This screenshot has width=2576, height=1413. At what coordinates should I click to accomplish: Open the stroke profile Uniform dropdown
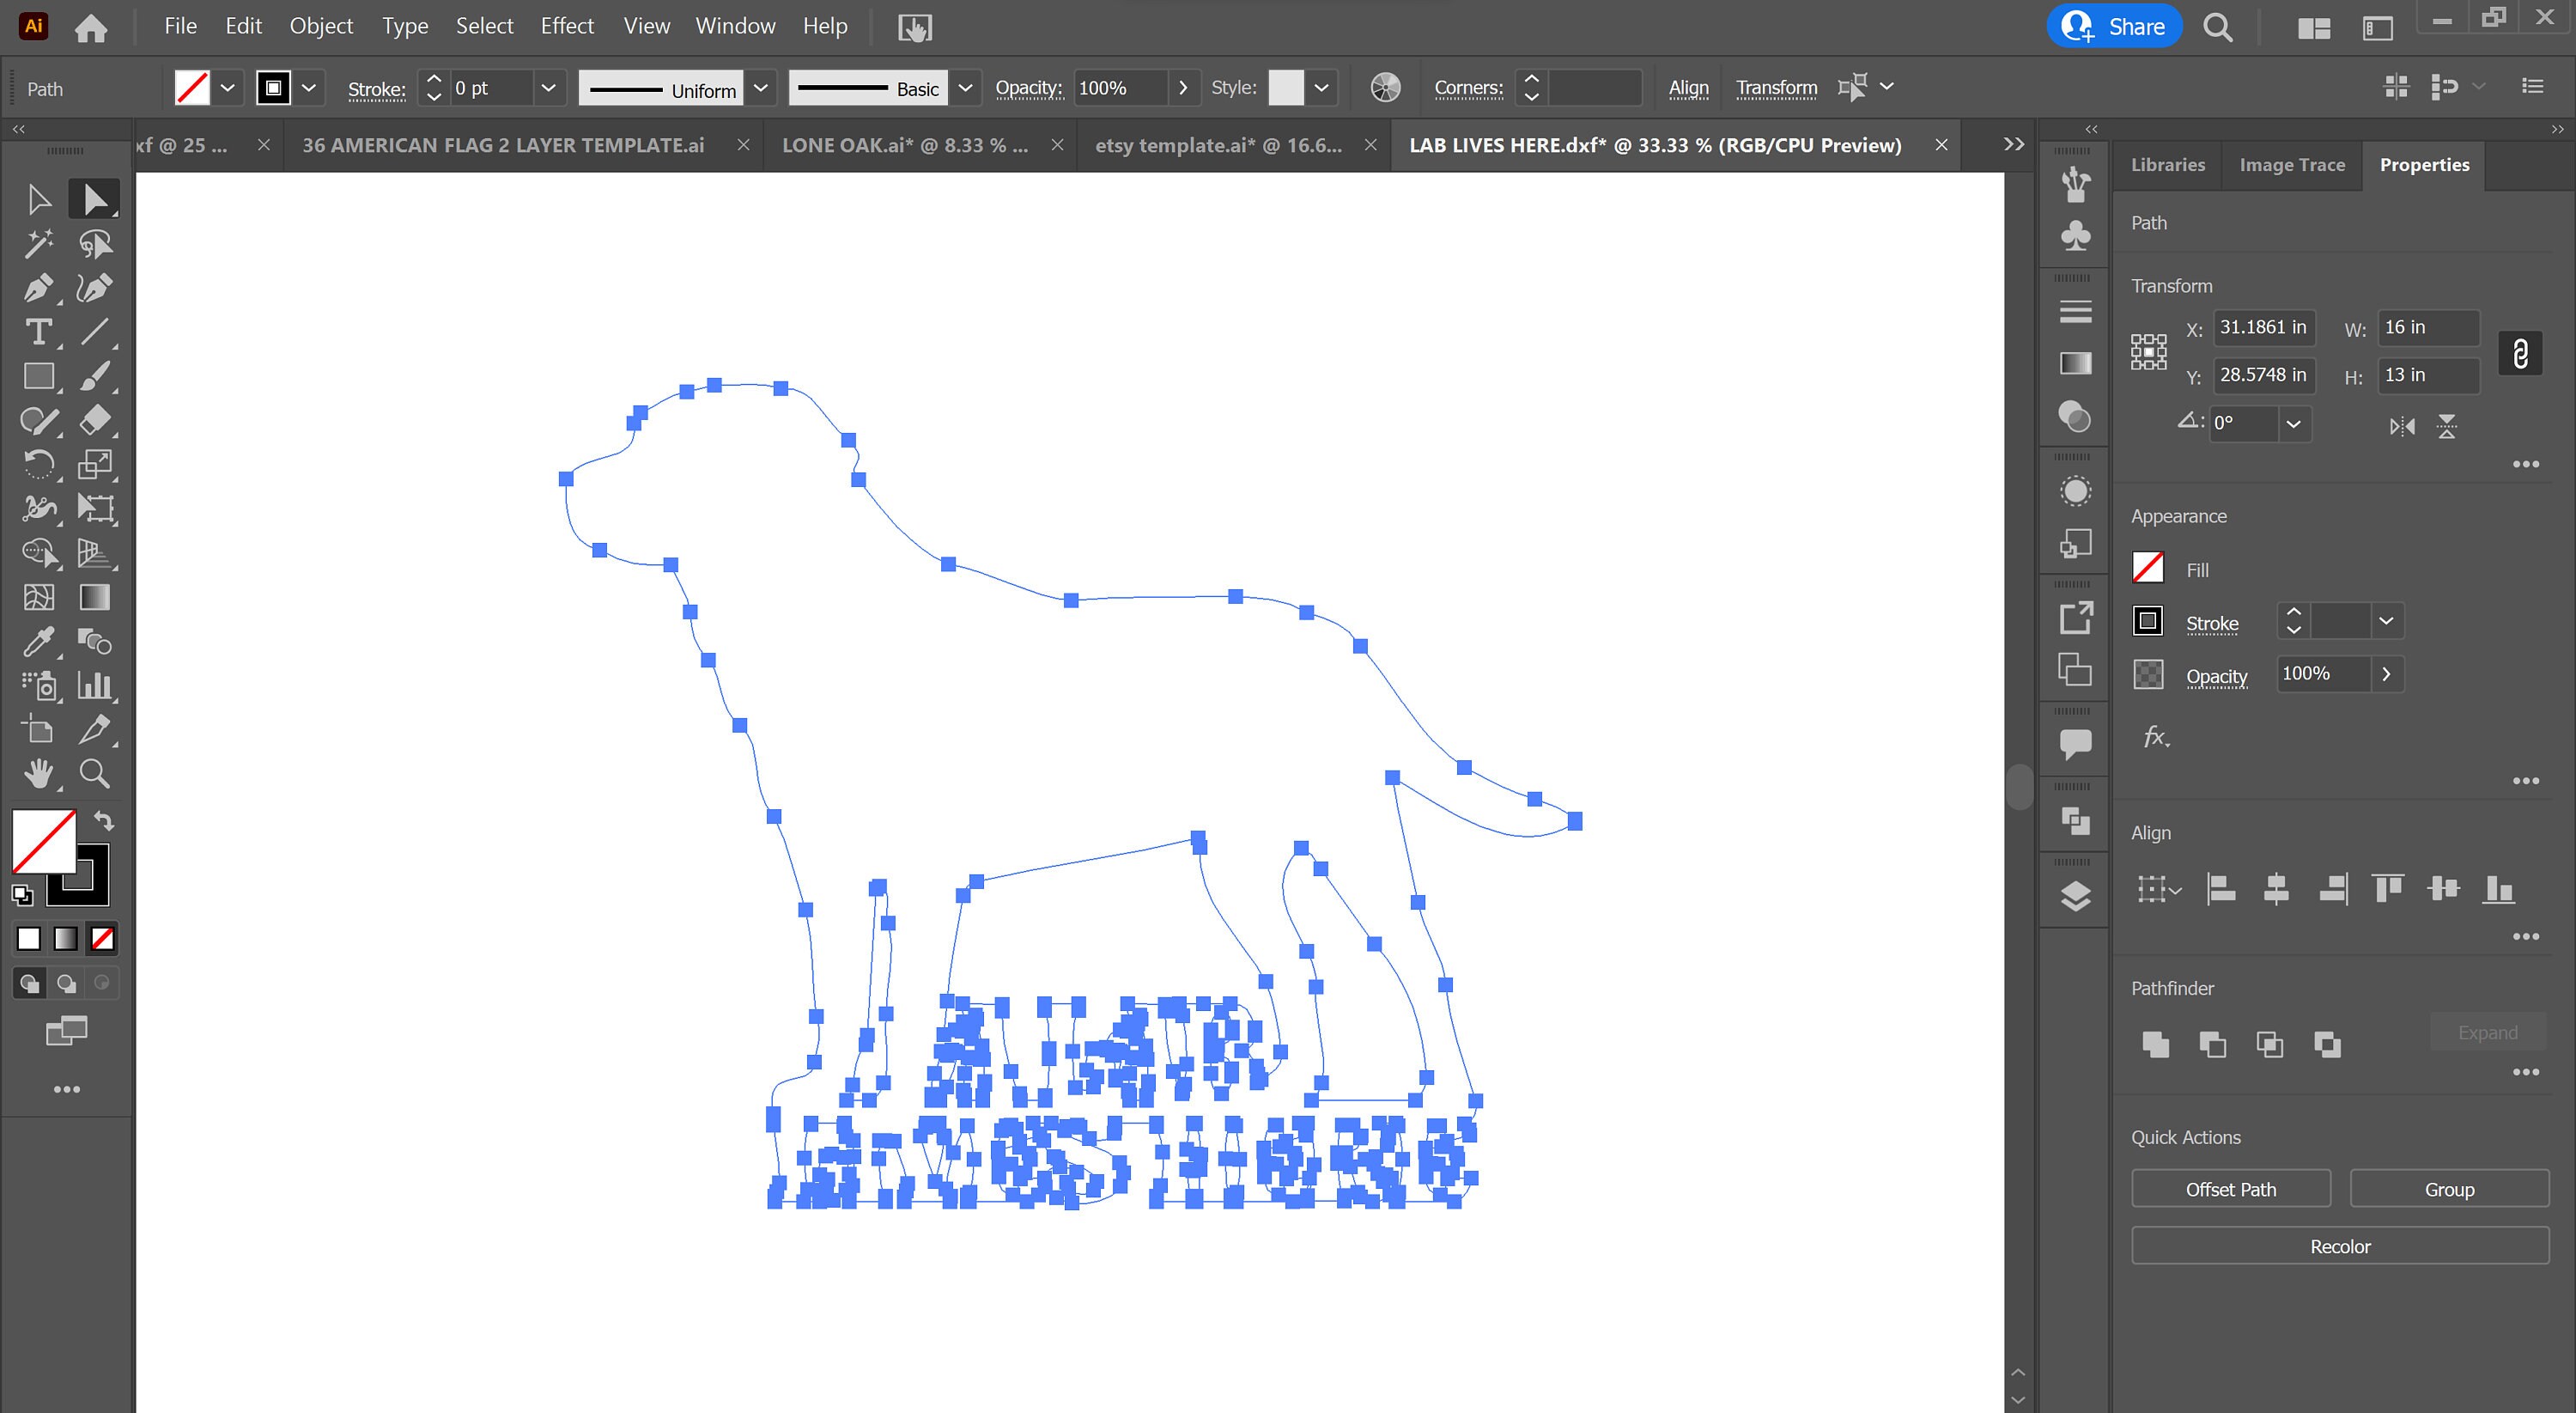[x=761, y=88]
